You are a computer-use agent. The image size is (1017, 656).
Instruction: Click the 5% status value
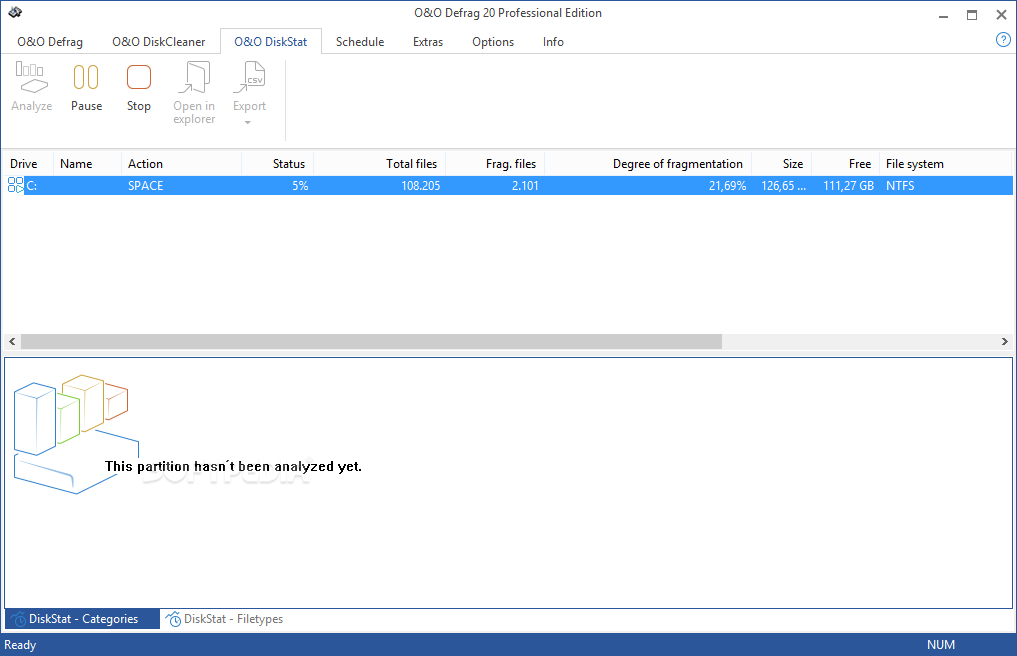click(x=300, y=186)
